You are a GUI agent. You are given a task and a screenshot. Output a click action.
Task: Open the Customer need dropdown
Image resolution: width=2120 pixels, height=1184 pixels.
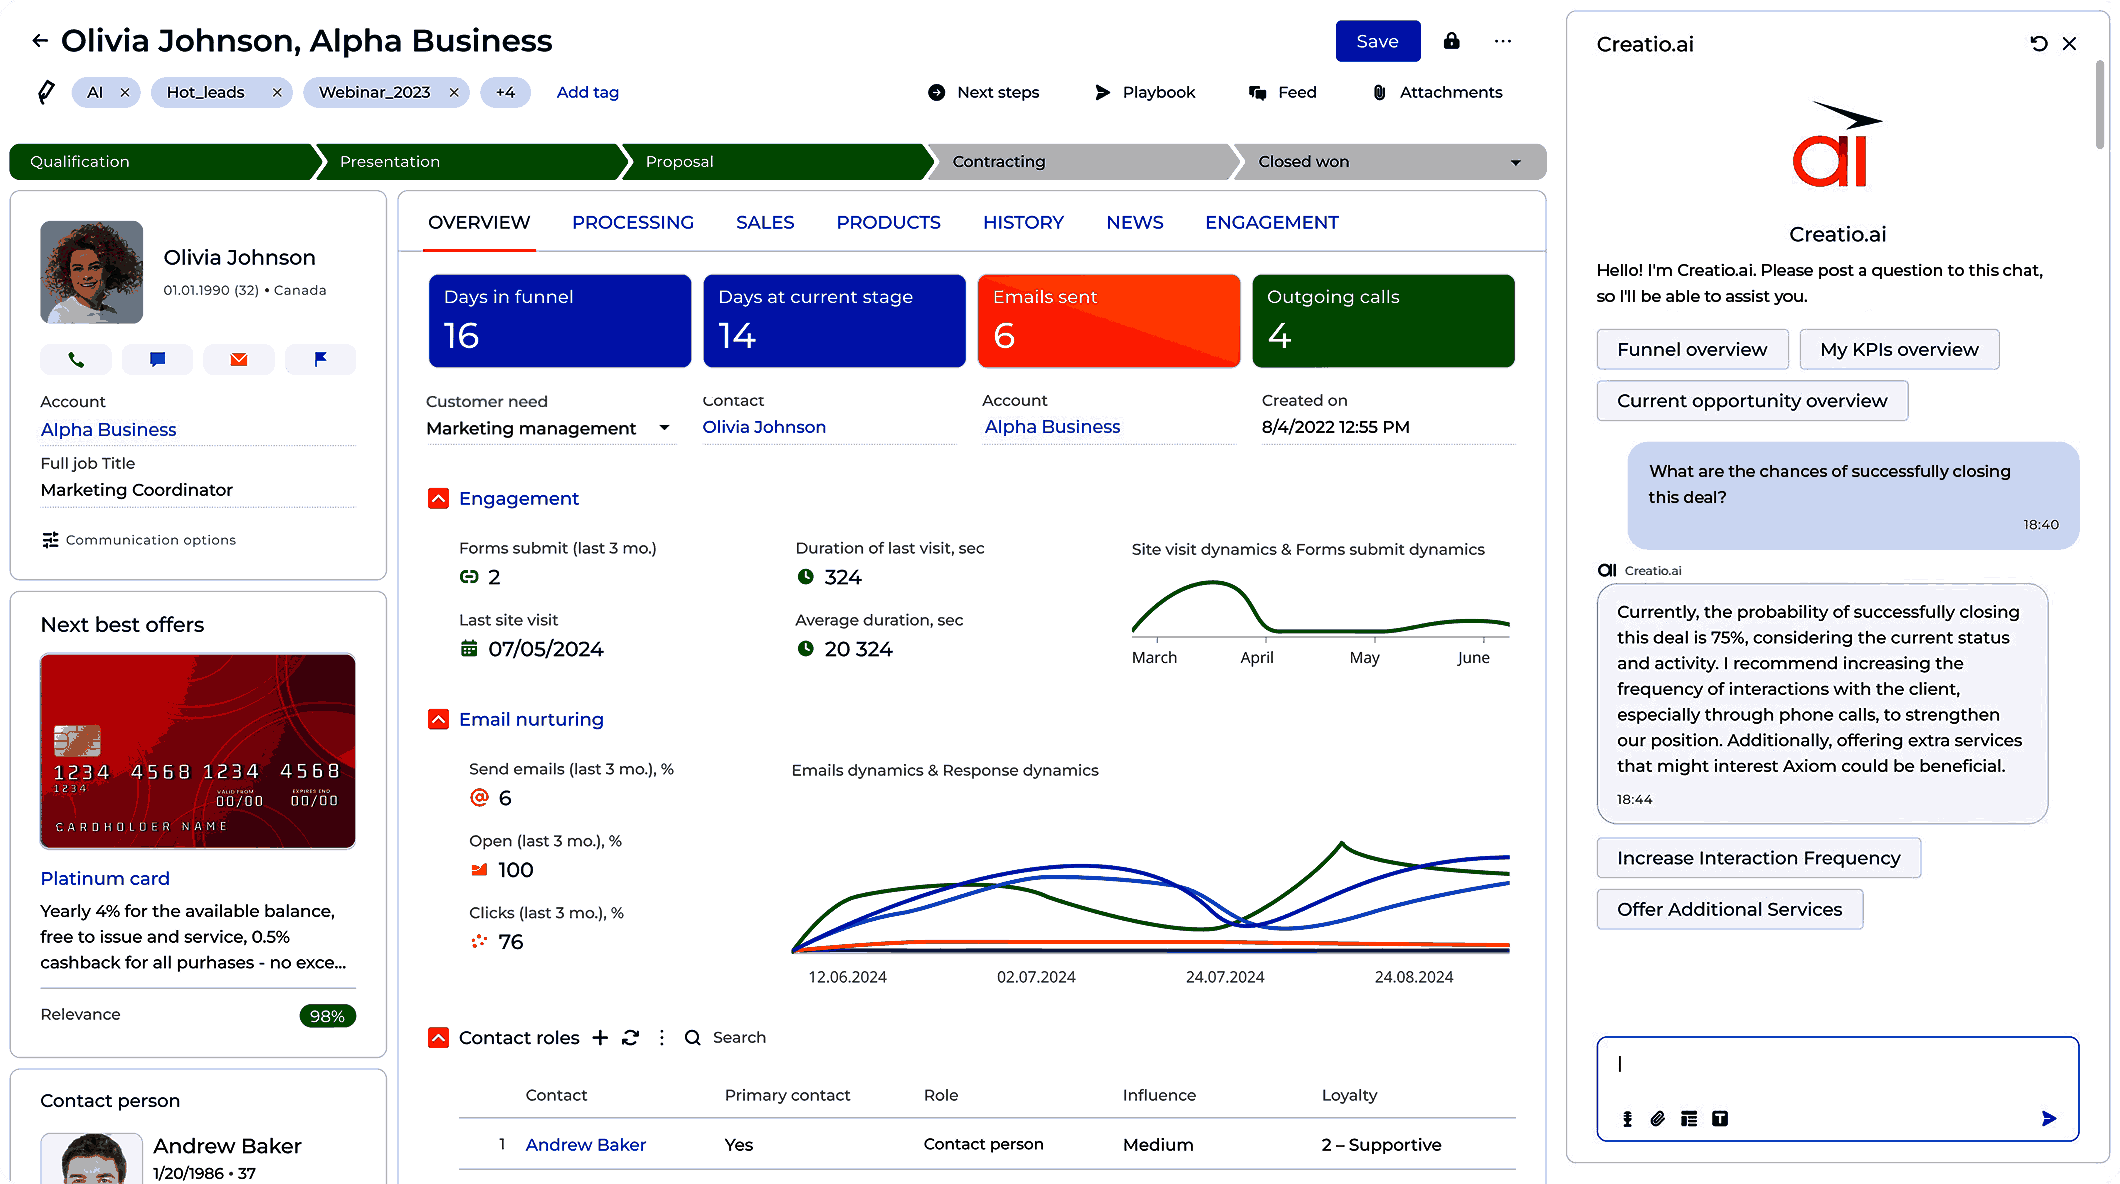664,428
